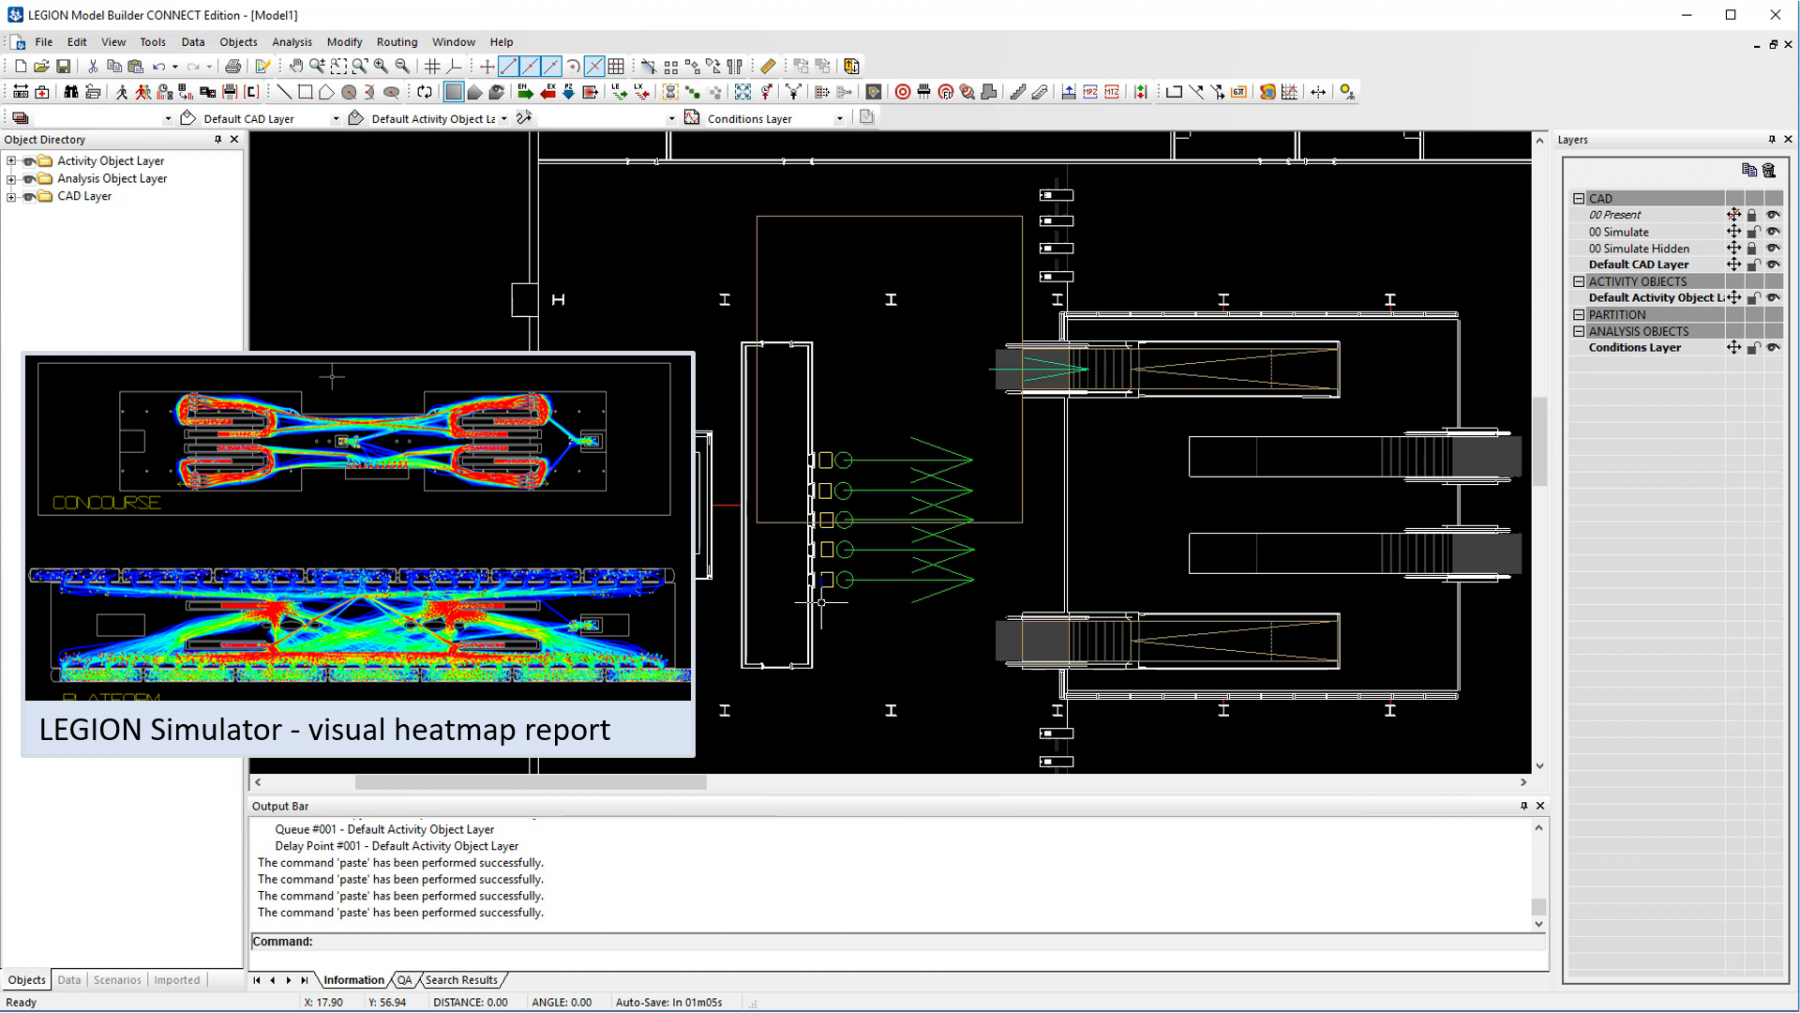Select the Draw Polygon tool
Screen dimensions: 1800x1013
326,92
